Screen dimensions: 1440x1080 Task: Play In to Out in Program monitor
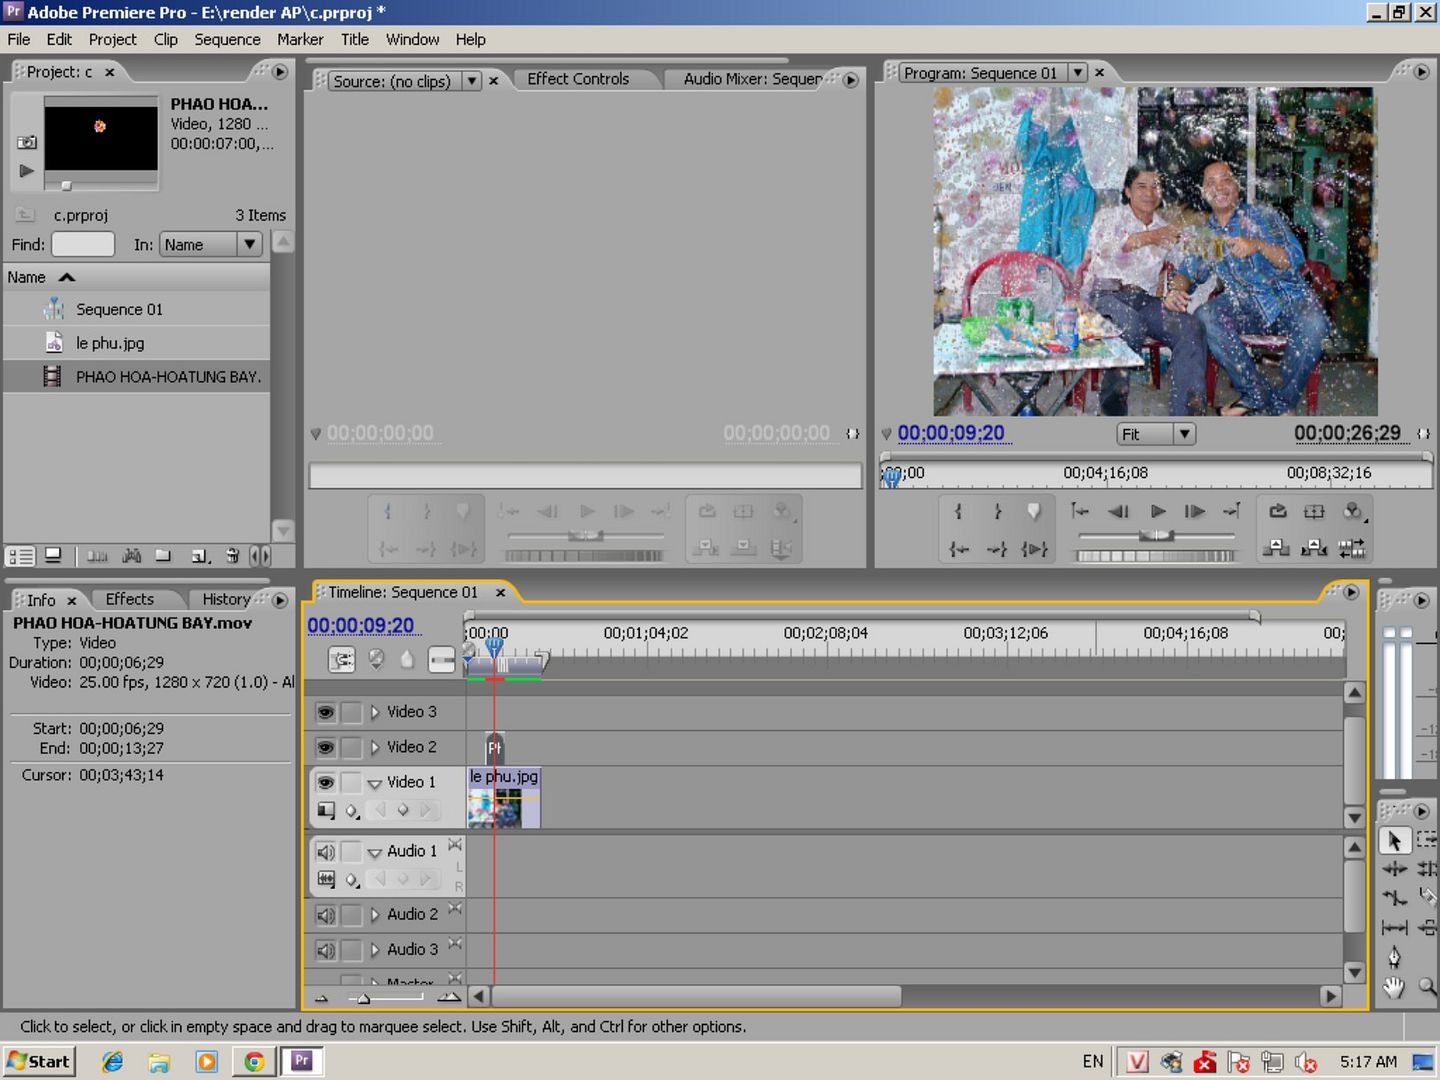[1034, 548]
